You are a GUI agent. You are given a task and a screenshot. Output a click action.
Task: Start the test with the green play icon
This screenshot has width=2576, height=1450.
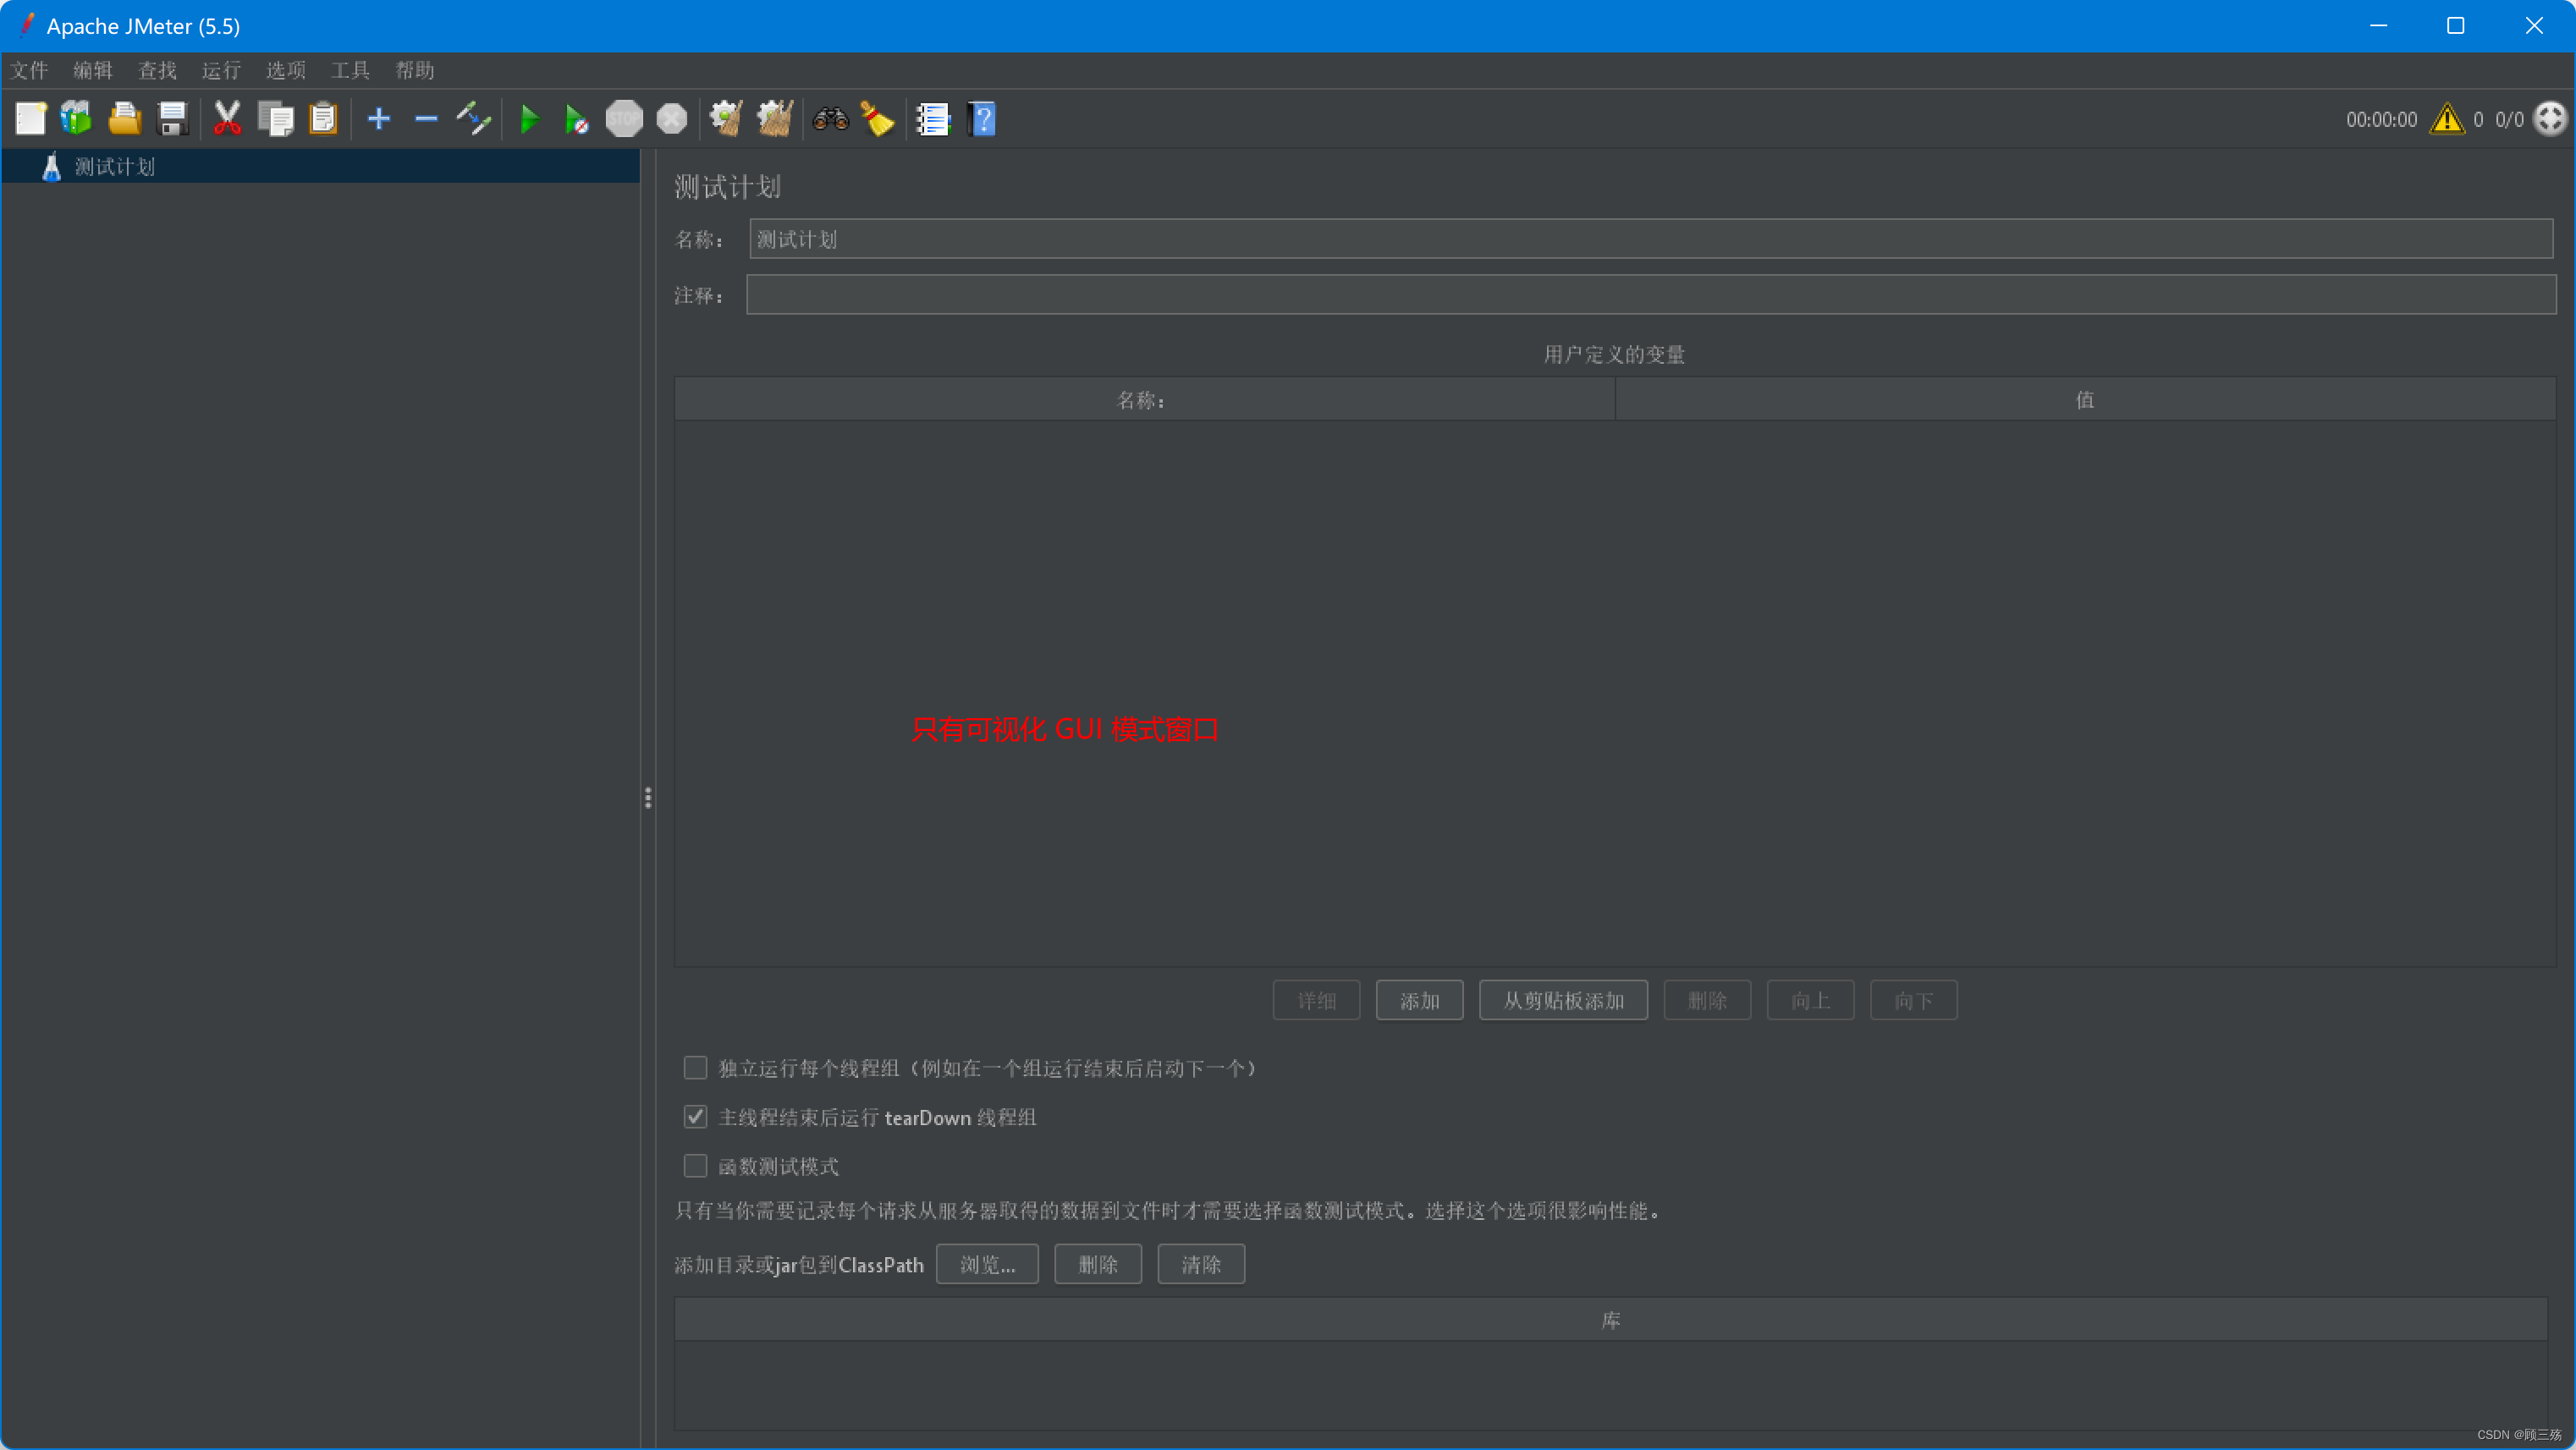click(x=529, y=119)
